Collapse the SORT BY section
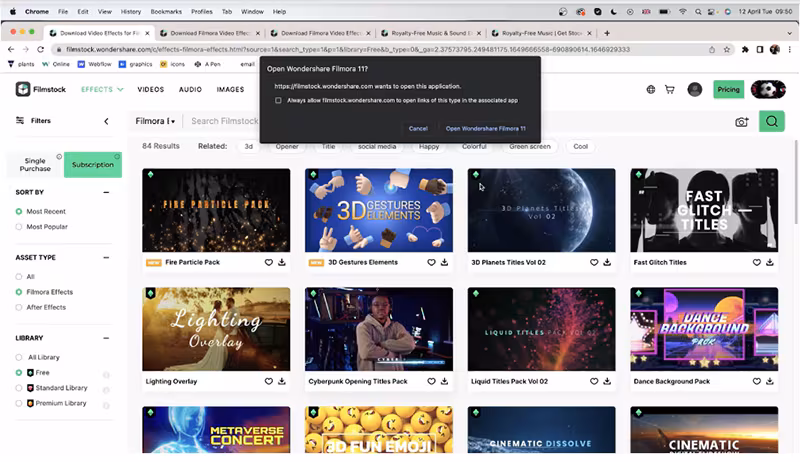 point(106,192)
